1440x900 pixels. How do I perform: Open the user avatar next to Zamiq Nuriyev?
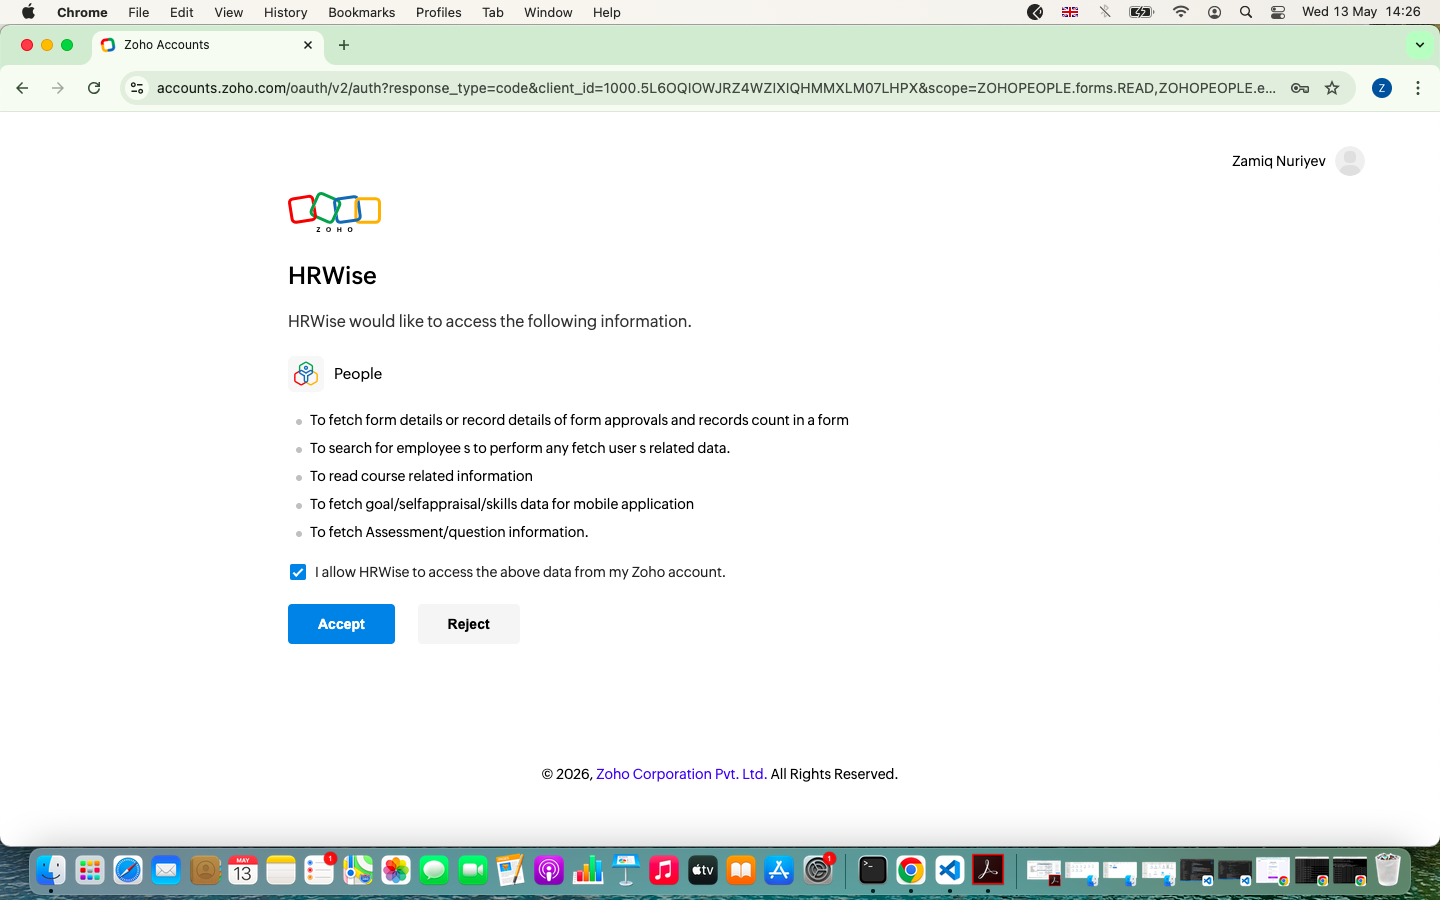[x=1350, y=161]
